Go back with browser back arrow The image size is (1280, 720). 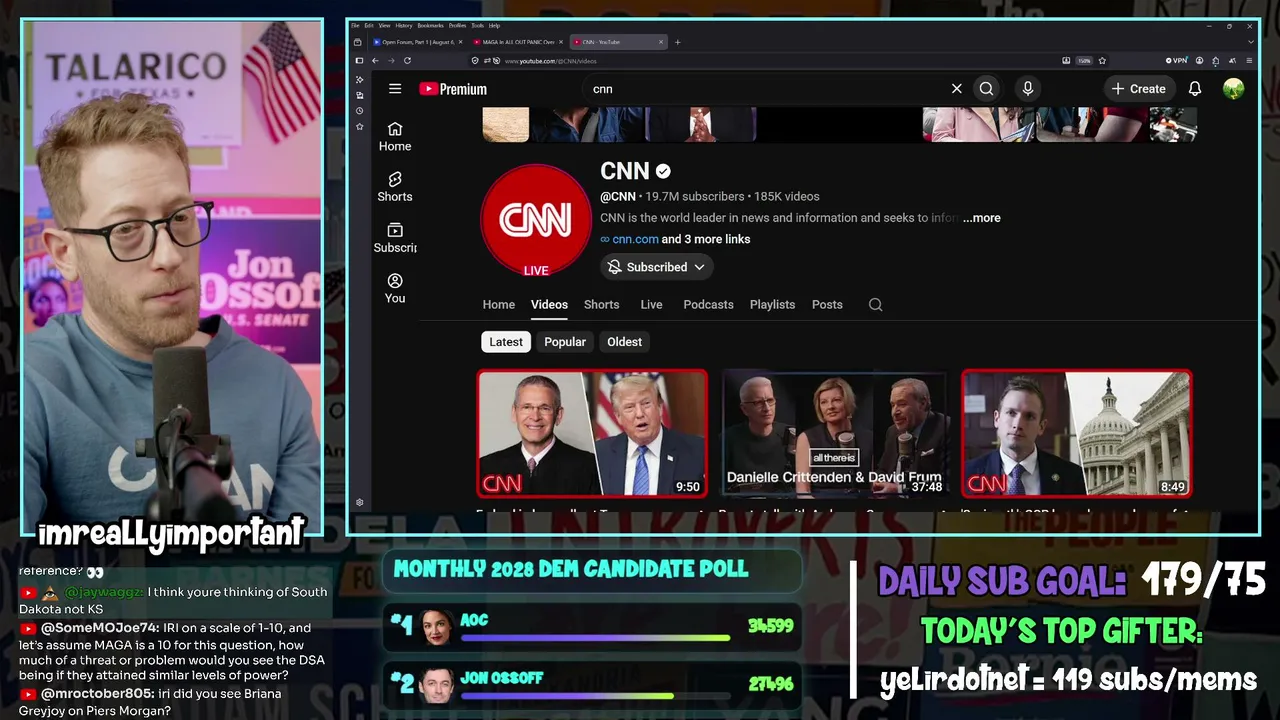point(375,61)
